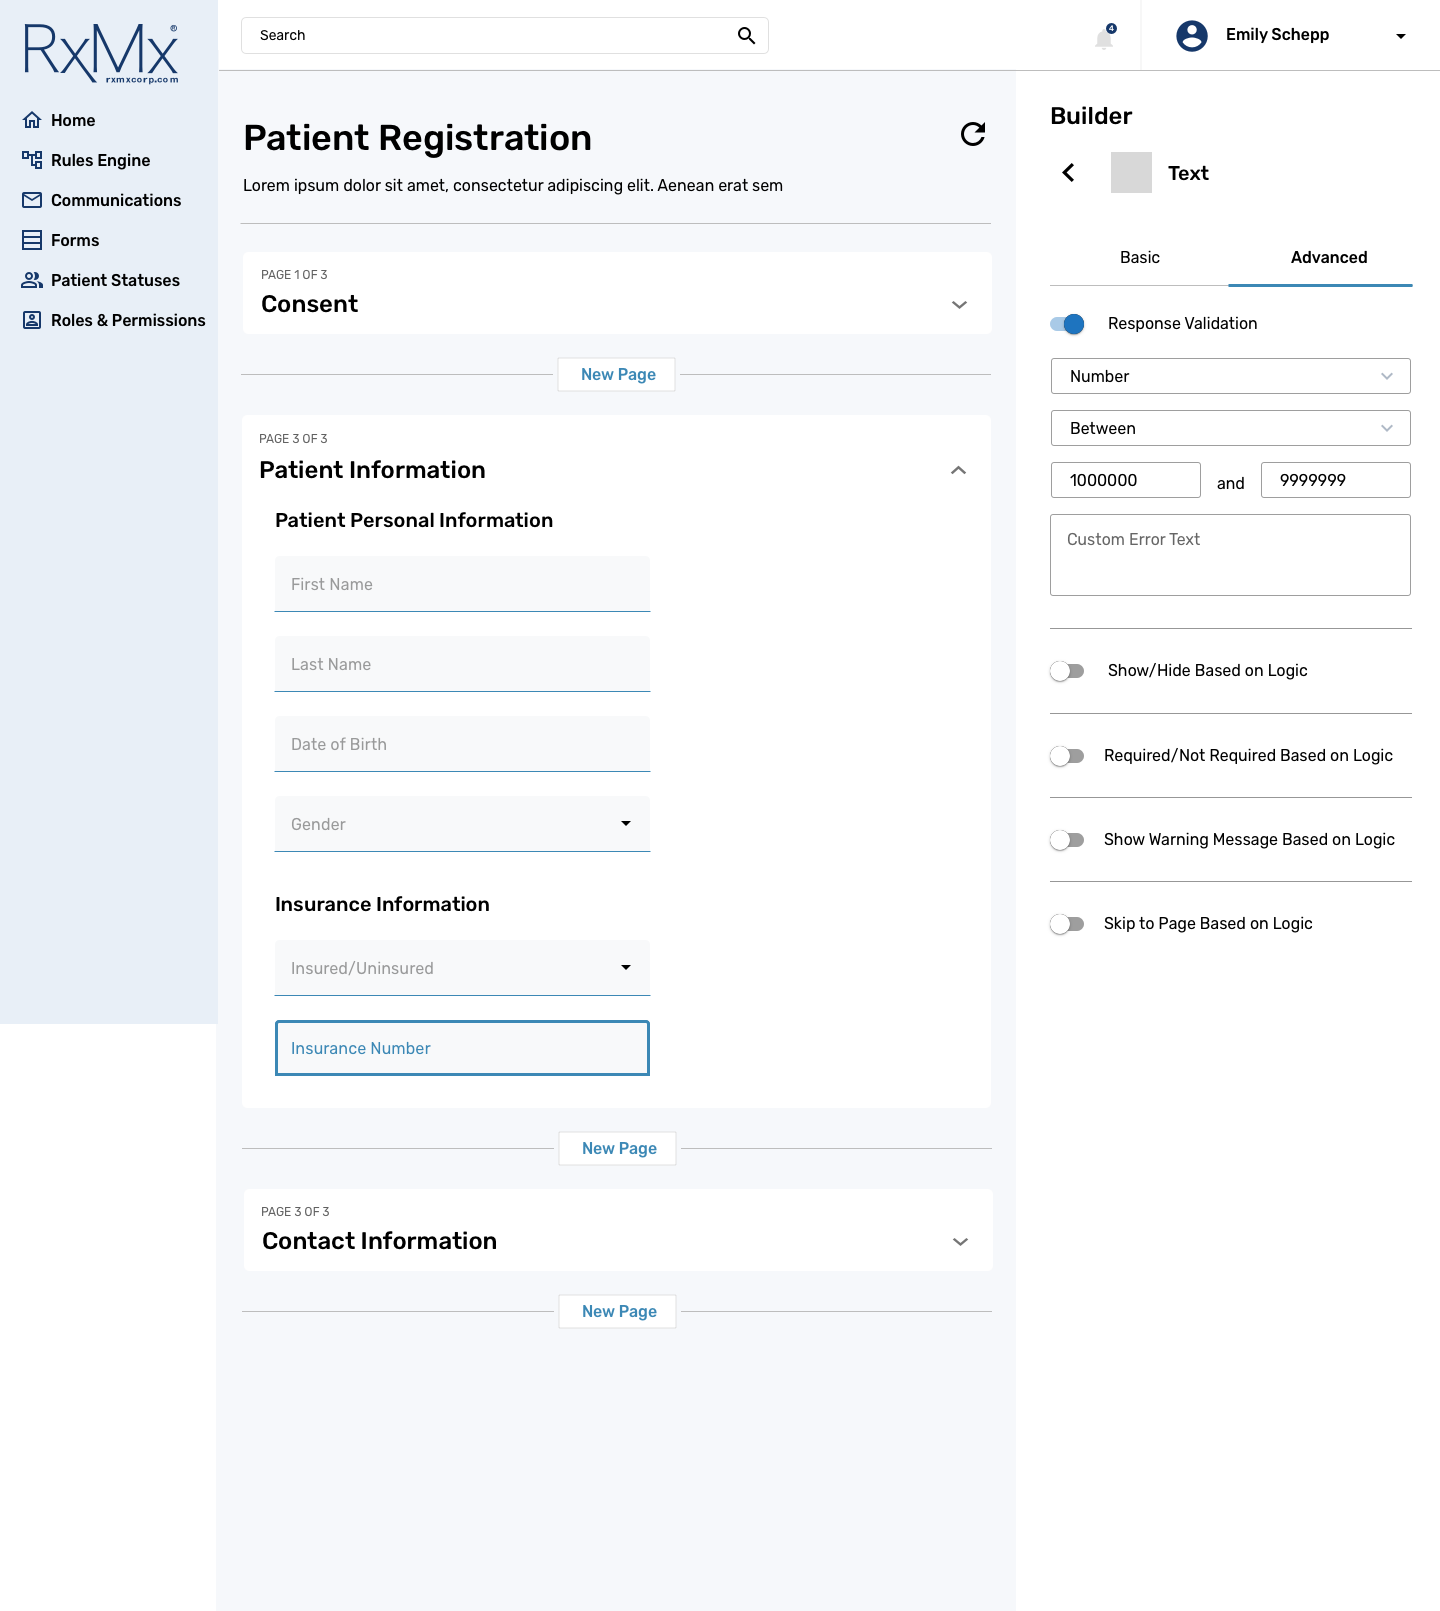Open the Number validation type dropdown
Viewport: 1440px width, 1611px height.
(x=1231, y=376)
